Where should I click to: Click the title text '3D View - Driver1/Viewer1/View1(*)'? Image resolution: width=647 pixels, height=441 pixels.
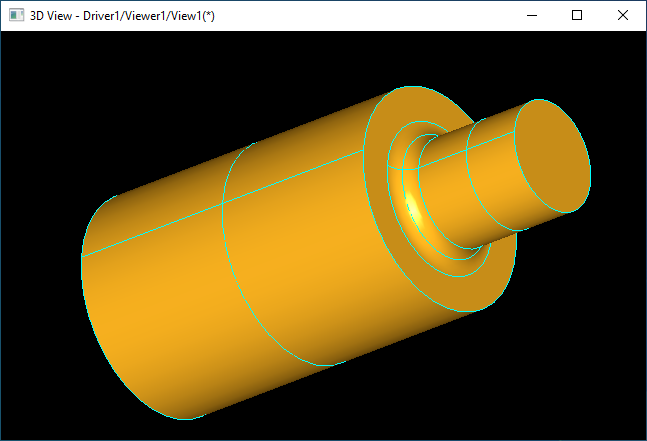click(122, 16)
